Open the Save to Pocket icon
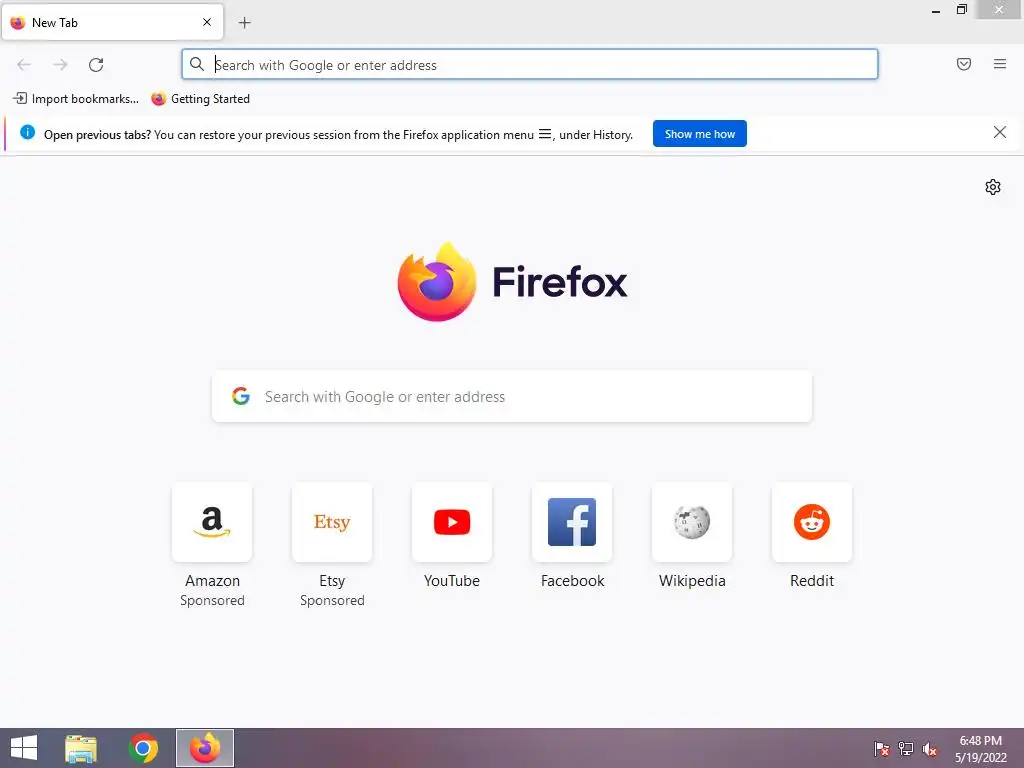 pyautogui.click(x=964, y=64)
